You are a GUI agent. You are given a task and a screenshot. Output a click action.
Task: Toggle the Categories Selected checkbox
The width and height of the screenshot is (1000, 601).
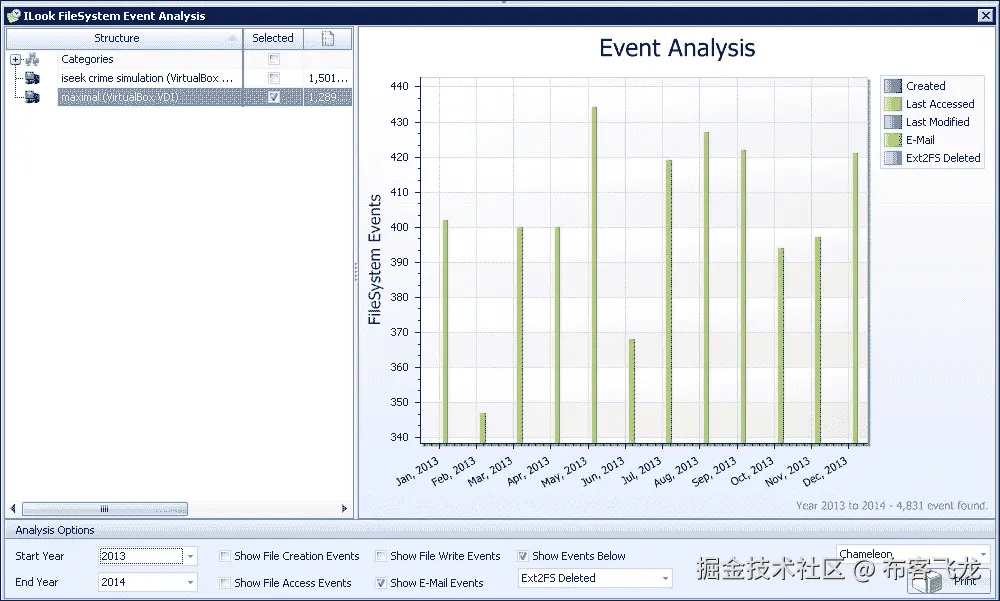click(274, 59)
